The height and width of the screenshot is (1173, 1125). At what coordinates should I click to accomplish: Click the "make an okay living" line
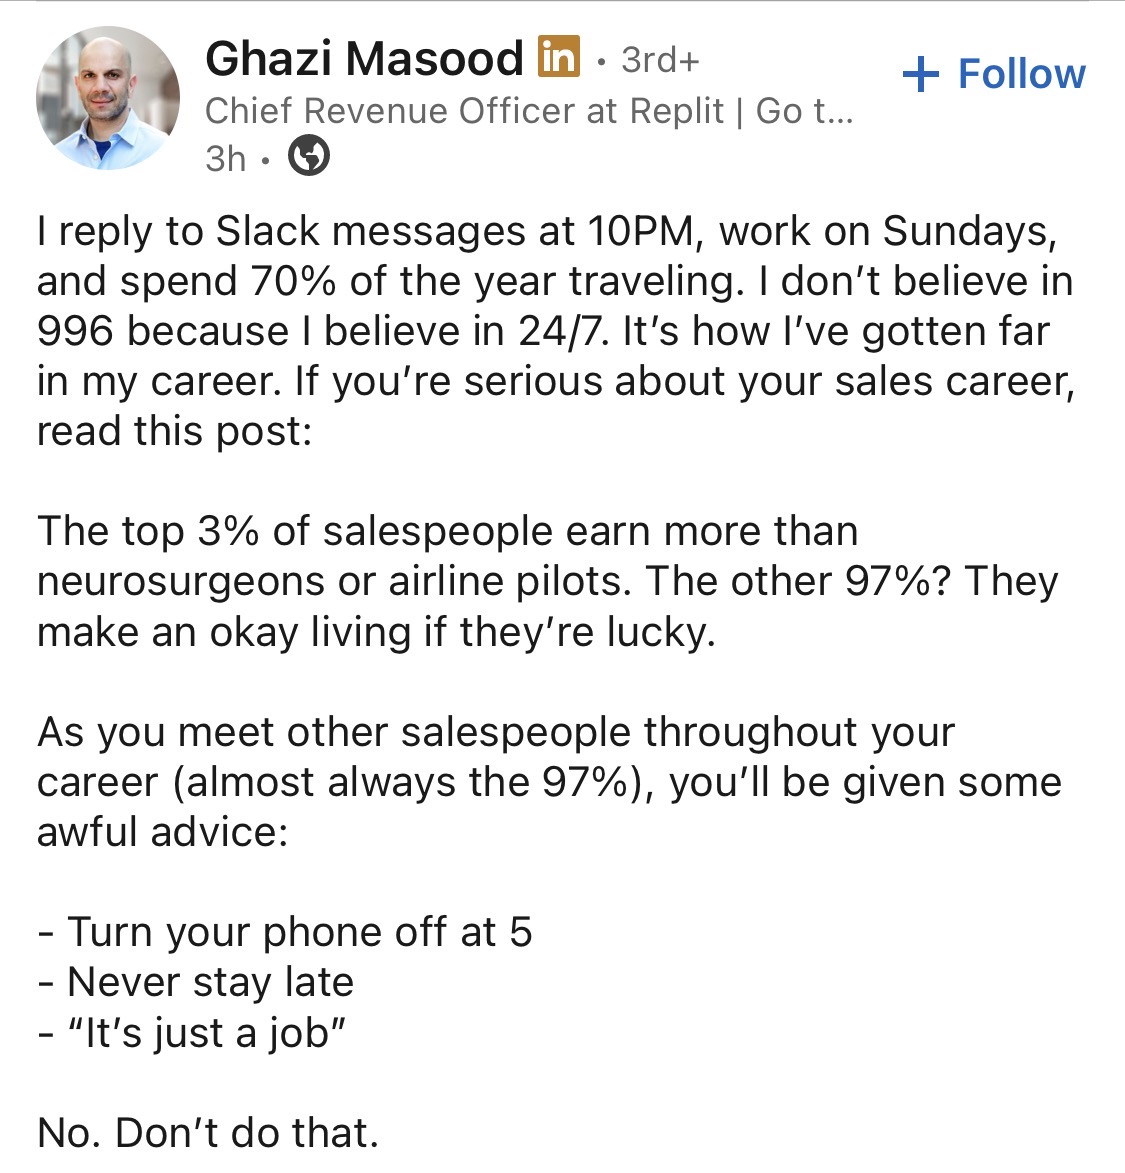click(376, 632)
